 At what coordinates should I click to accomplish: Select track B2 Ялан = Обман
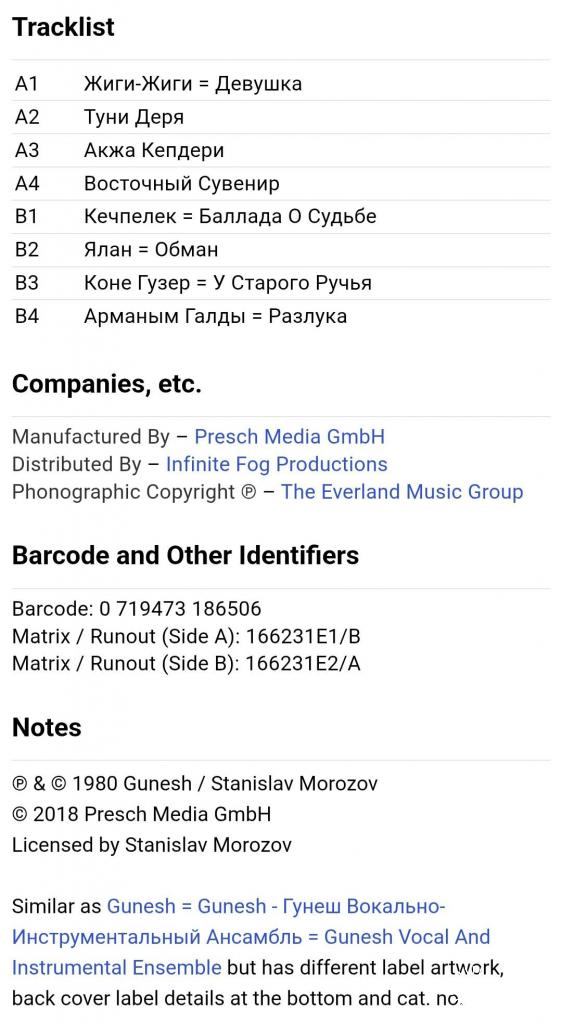click(281, 250)
